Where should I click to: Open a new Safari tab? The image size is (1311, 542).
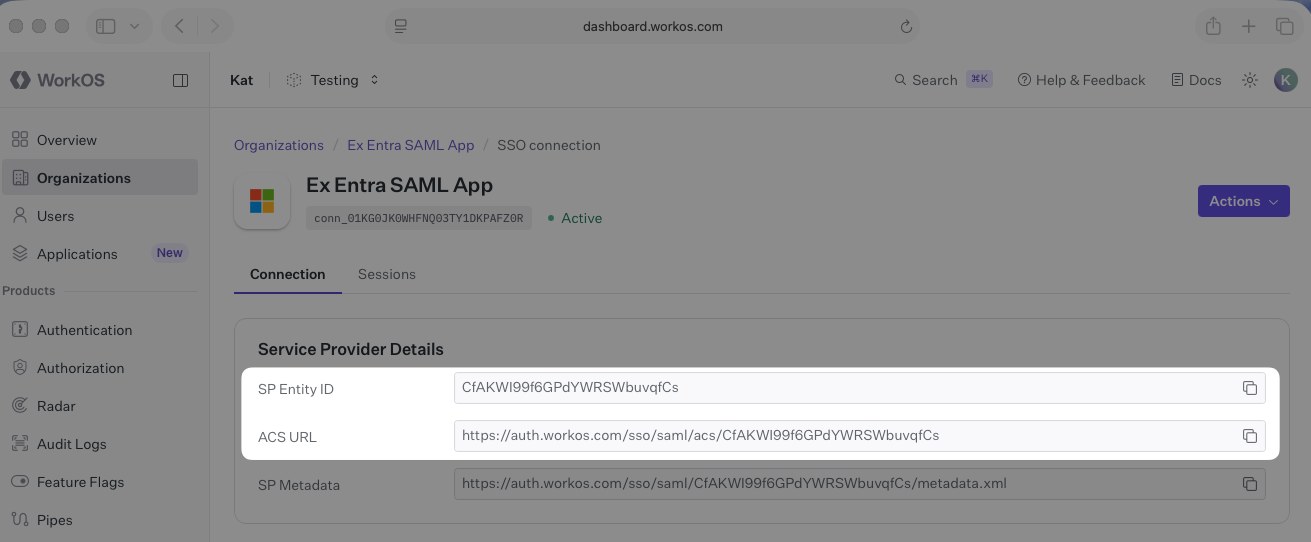tap(1248, 27)
